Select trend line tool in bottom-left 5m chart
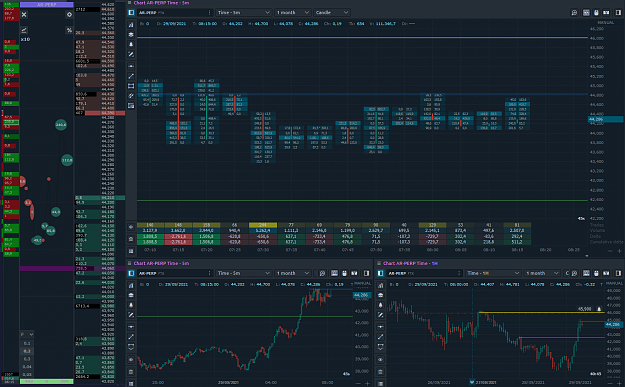 point(131,337)
